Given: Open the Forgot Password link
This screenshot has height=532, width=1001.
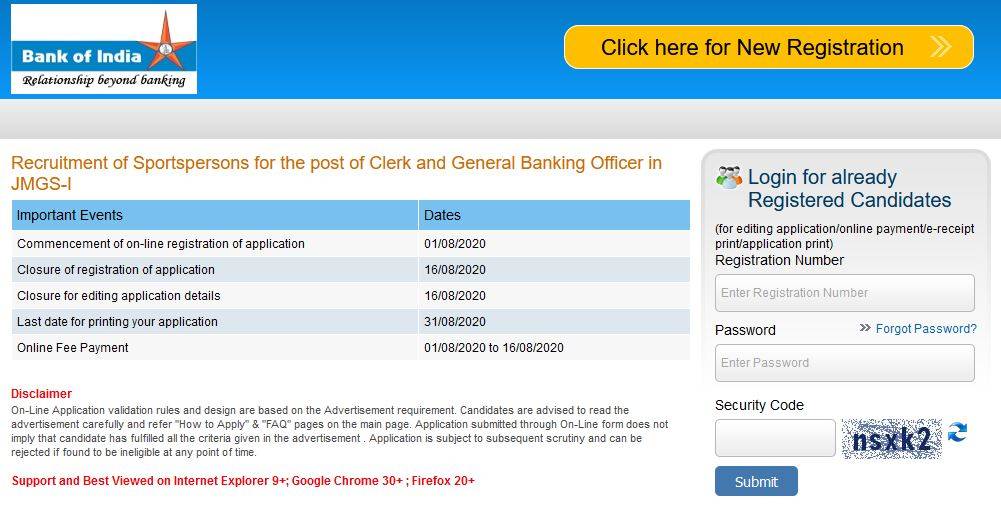Looking at the screenshot, I should (926, 328).
